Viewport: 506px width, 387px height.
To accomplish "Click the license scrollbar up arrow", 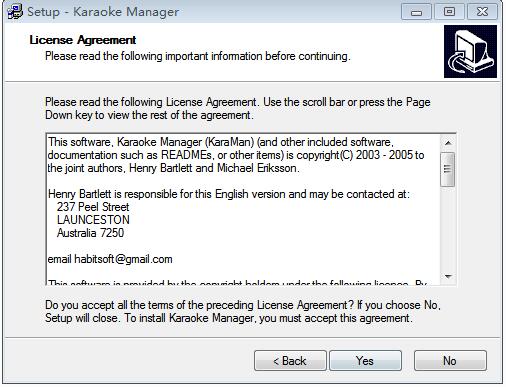I will pos(448,143).
